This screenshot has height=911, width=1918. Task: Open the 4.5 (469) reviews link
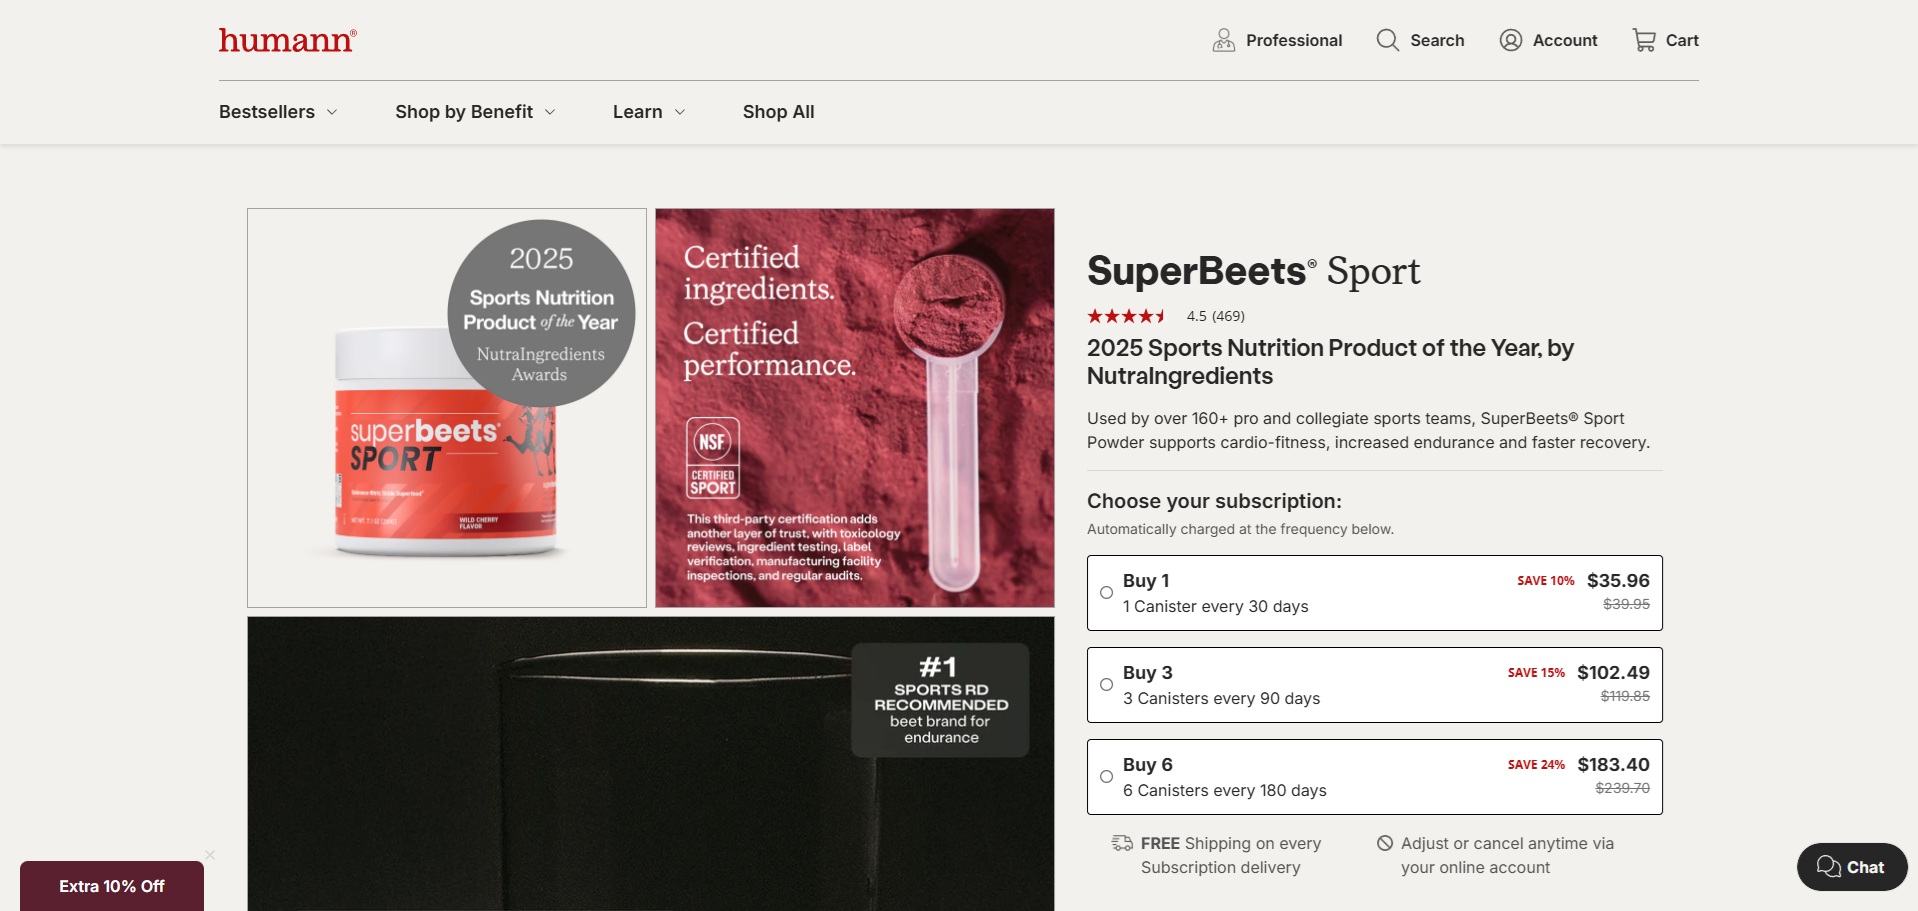tap(1215, 316)
